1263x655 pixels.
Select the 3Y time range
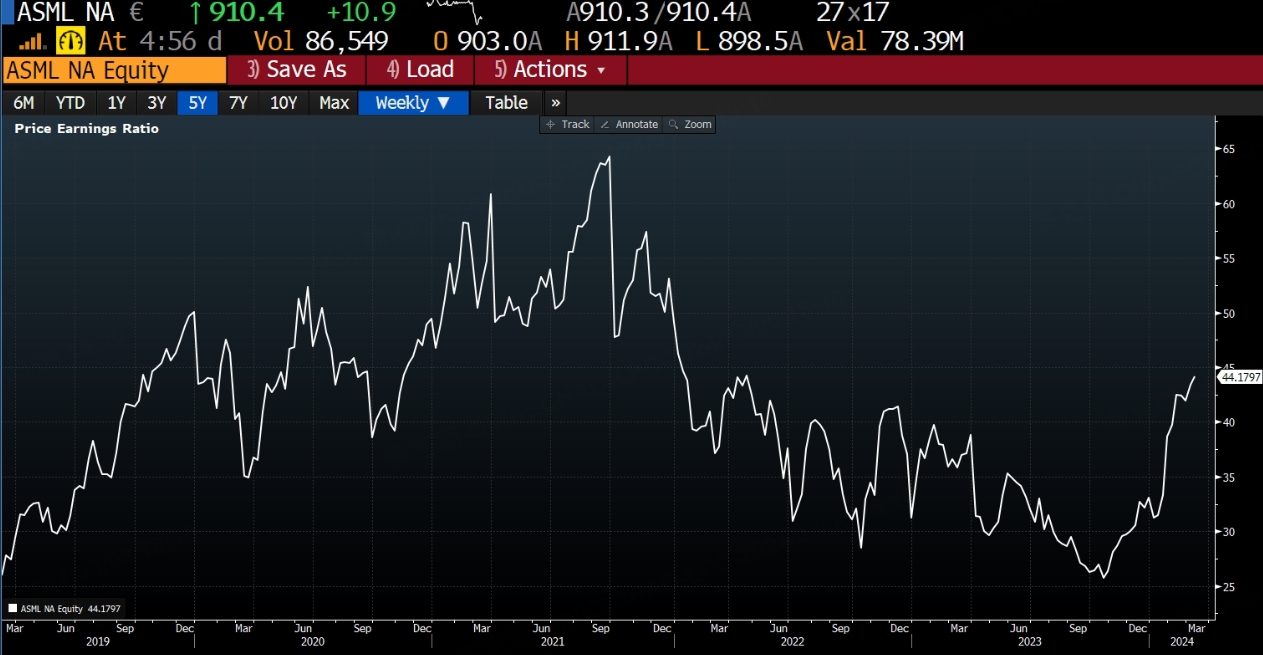coord(157,102)
